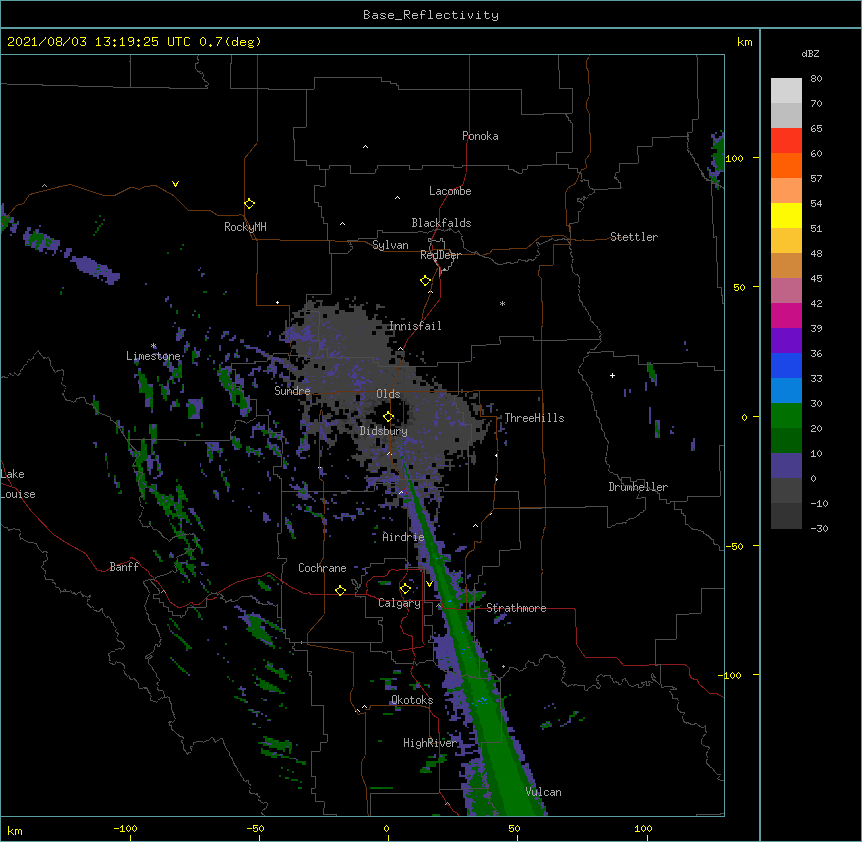Click the Didsbury label
The width and height of the screenshot is (862, 842).
pos(384,431)
